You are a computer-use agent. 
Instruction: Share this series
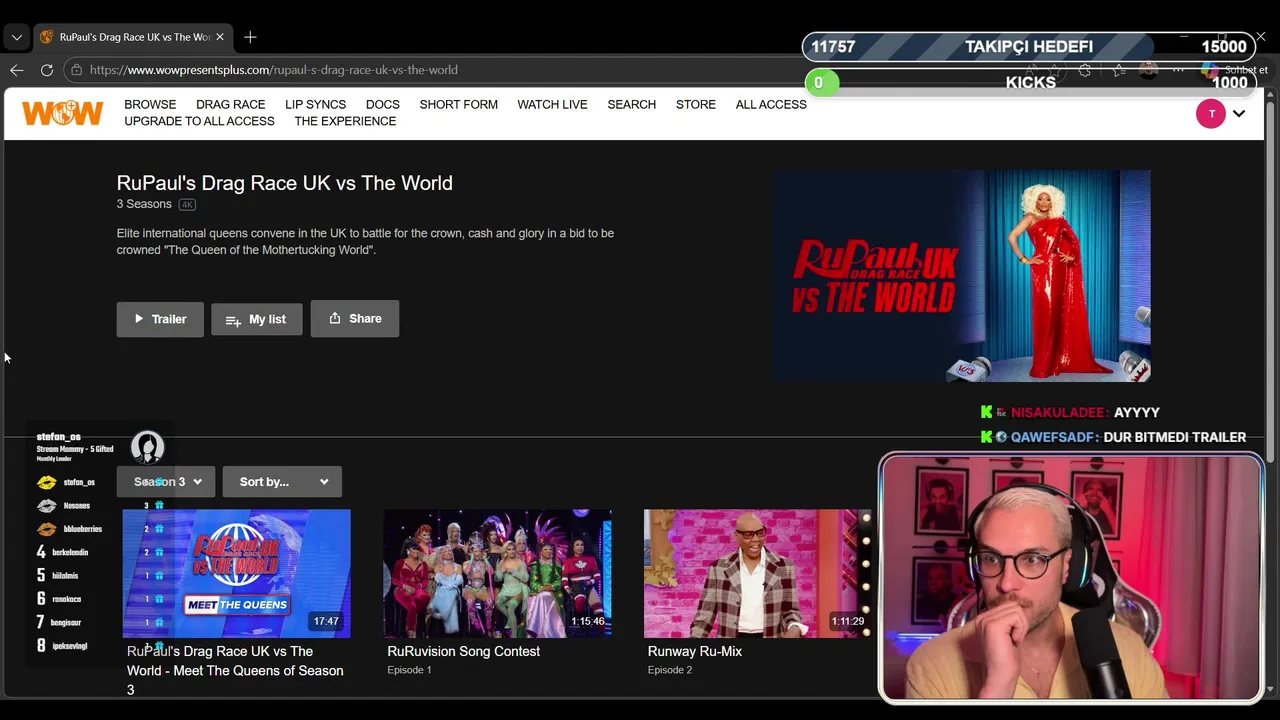[x=355, y=318]
